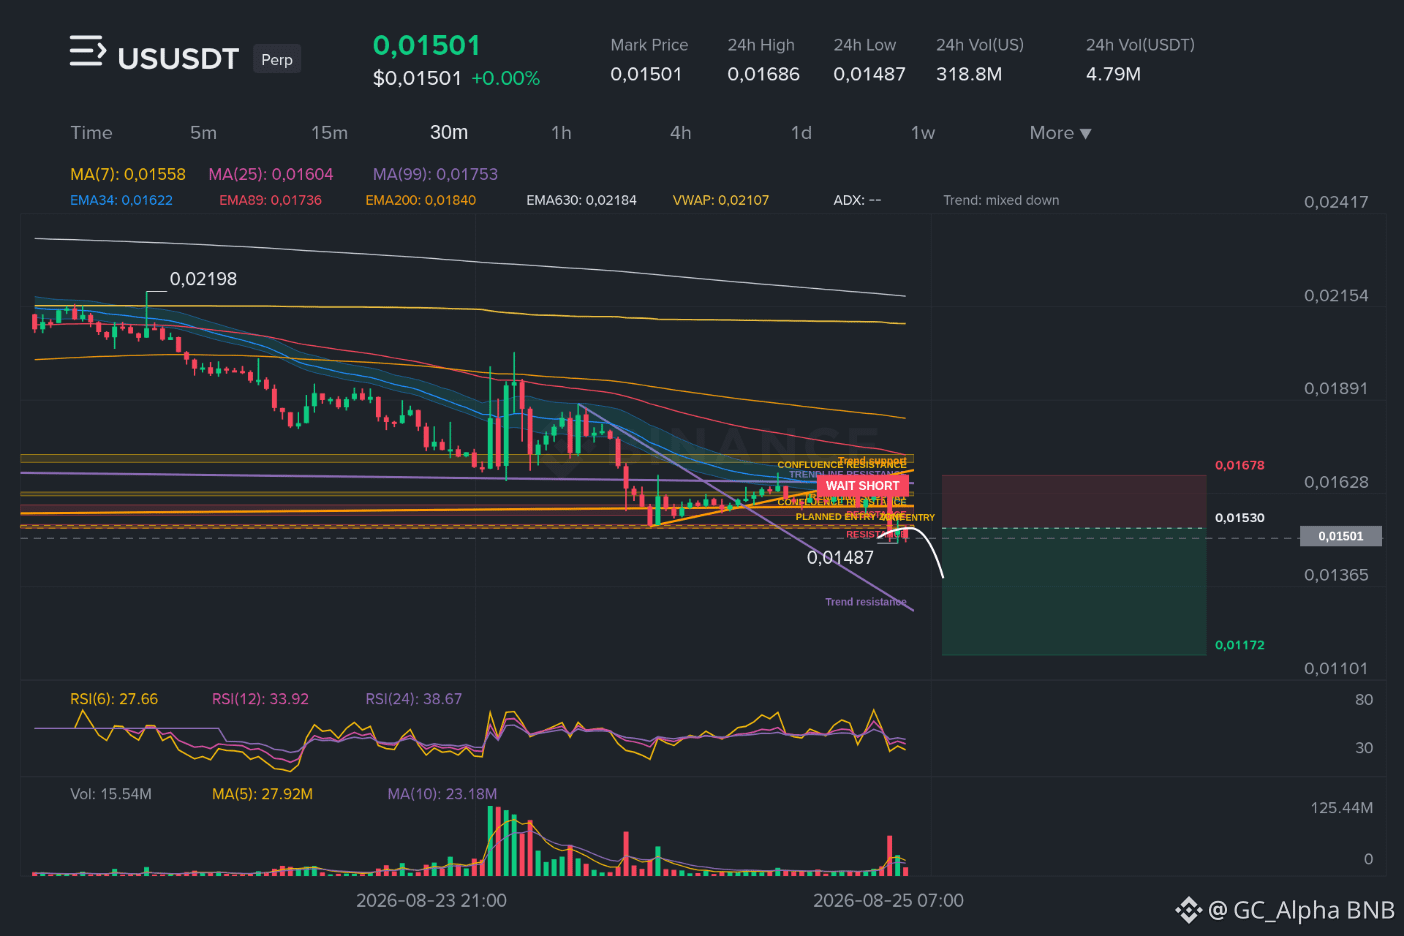Click the USUSDT symbol name
This screenshot has height=936, width=1404.
coord(178,59)
